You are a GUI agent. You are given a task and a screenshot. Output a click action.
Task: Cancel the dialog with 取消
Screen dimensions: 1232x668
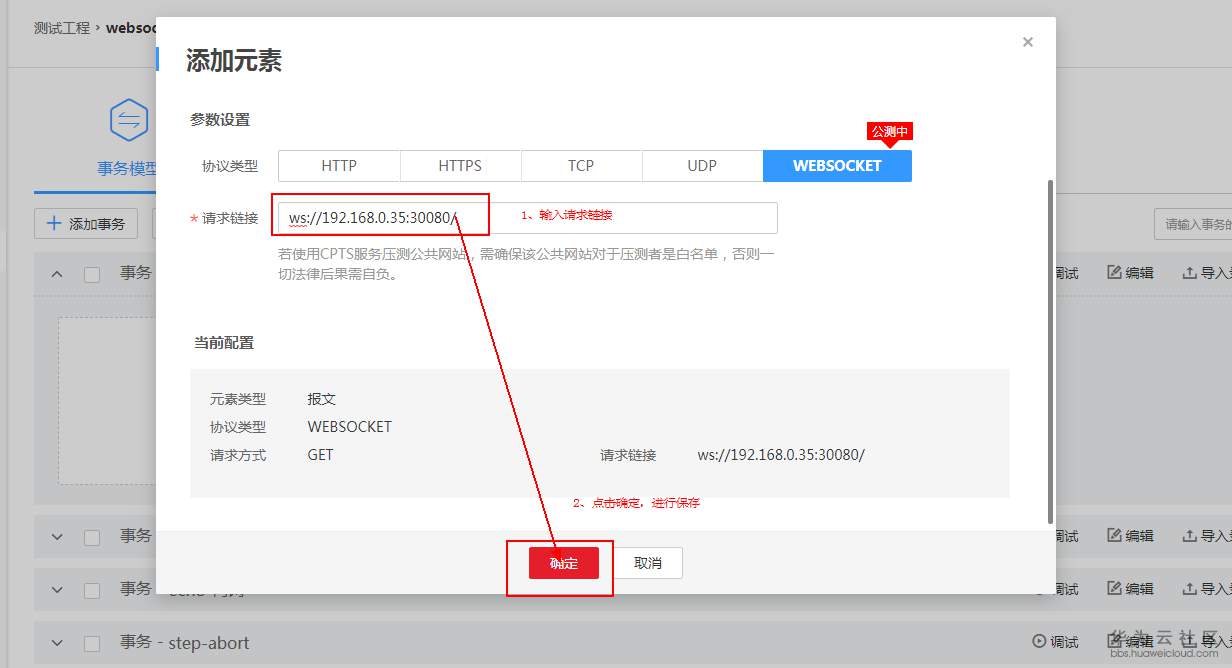click(x=648, y=563)
